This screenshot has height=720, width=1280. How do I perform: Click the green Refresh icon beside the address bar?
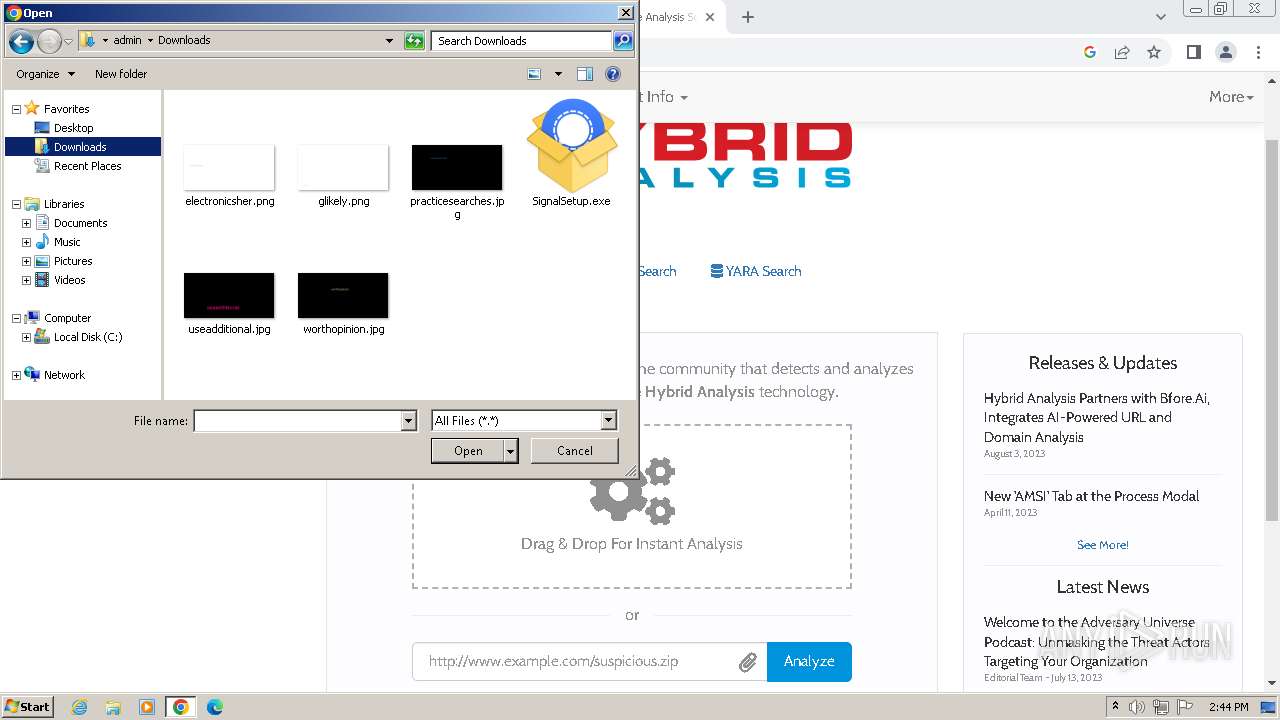[x=414, y=41]
